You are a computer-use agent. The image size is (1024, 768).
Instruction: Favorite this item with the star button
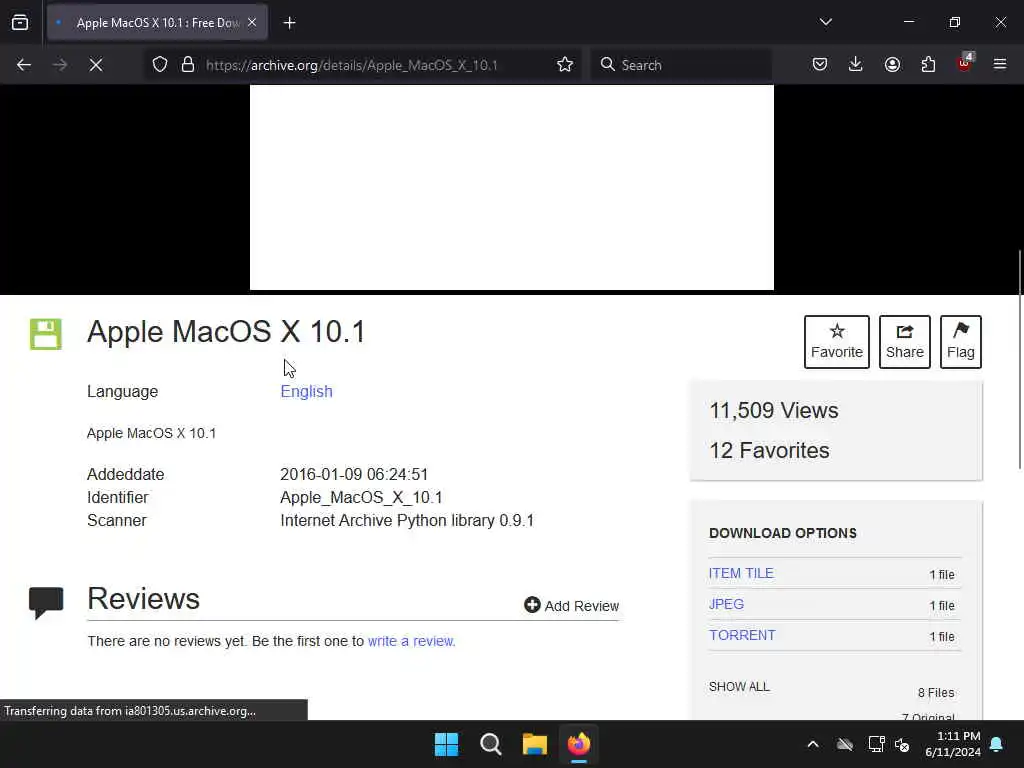(837, 342)
